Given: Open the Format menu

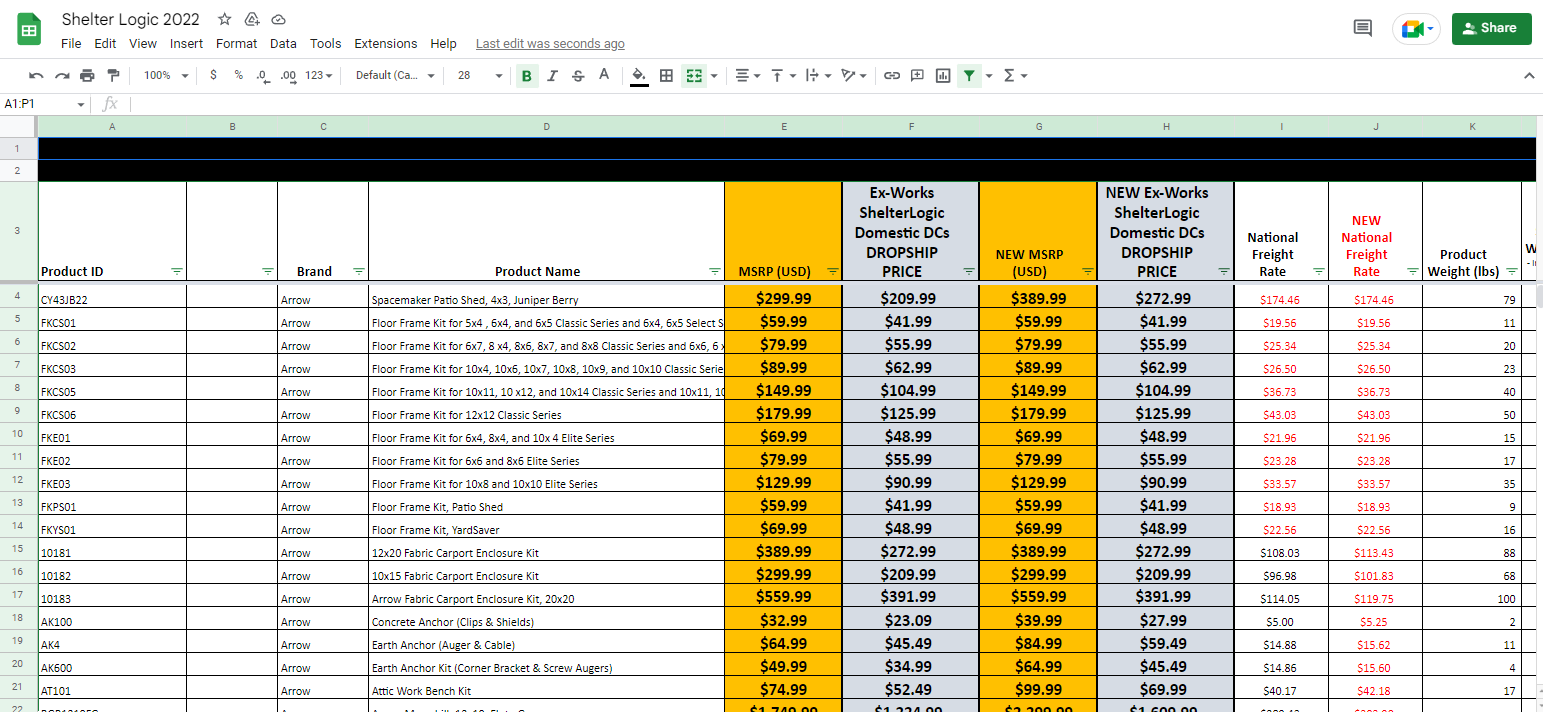Looking at the screenshot, I should click(236, 44).
